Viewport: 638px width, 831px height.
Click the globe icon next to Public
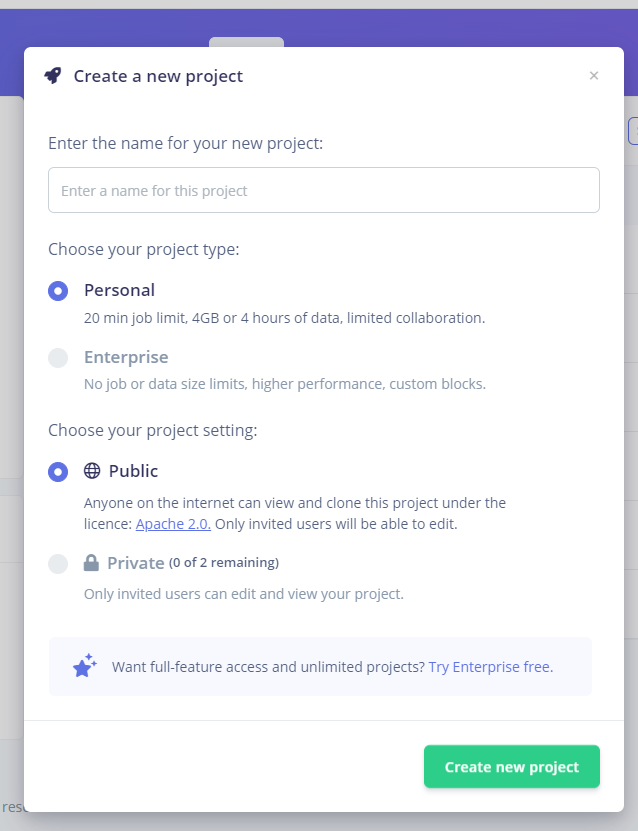coord(92,471)
